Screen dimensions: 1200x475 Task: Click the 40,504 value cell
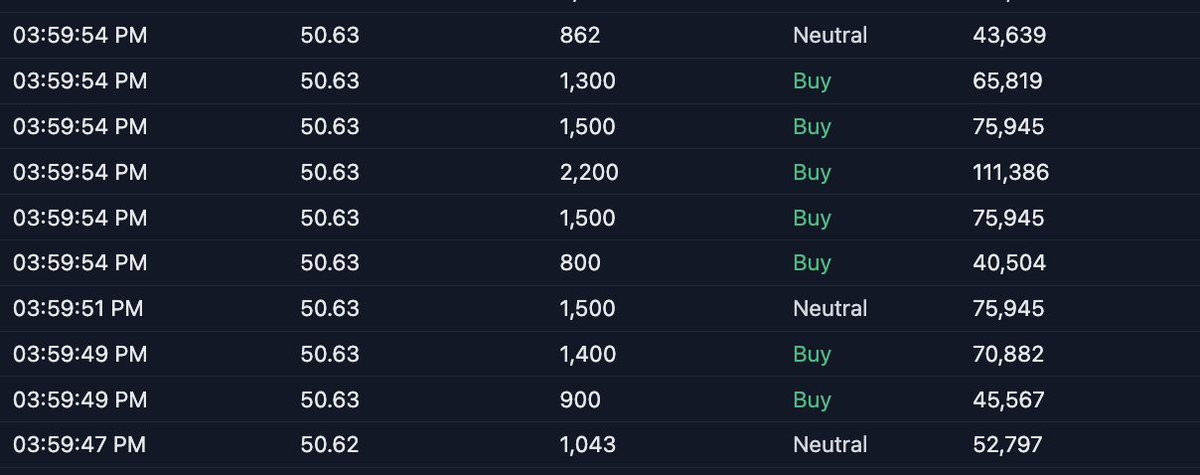click(x=1009, y=263)
